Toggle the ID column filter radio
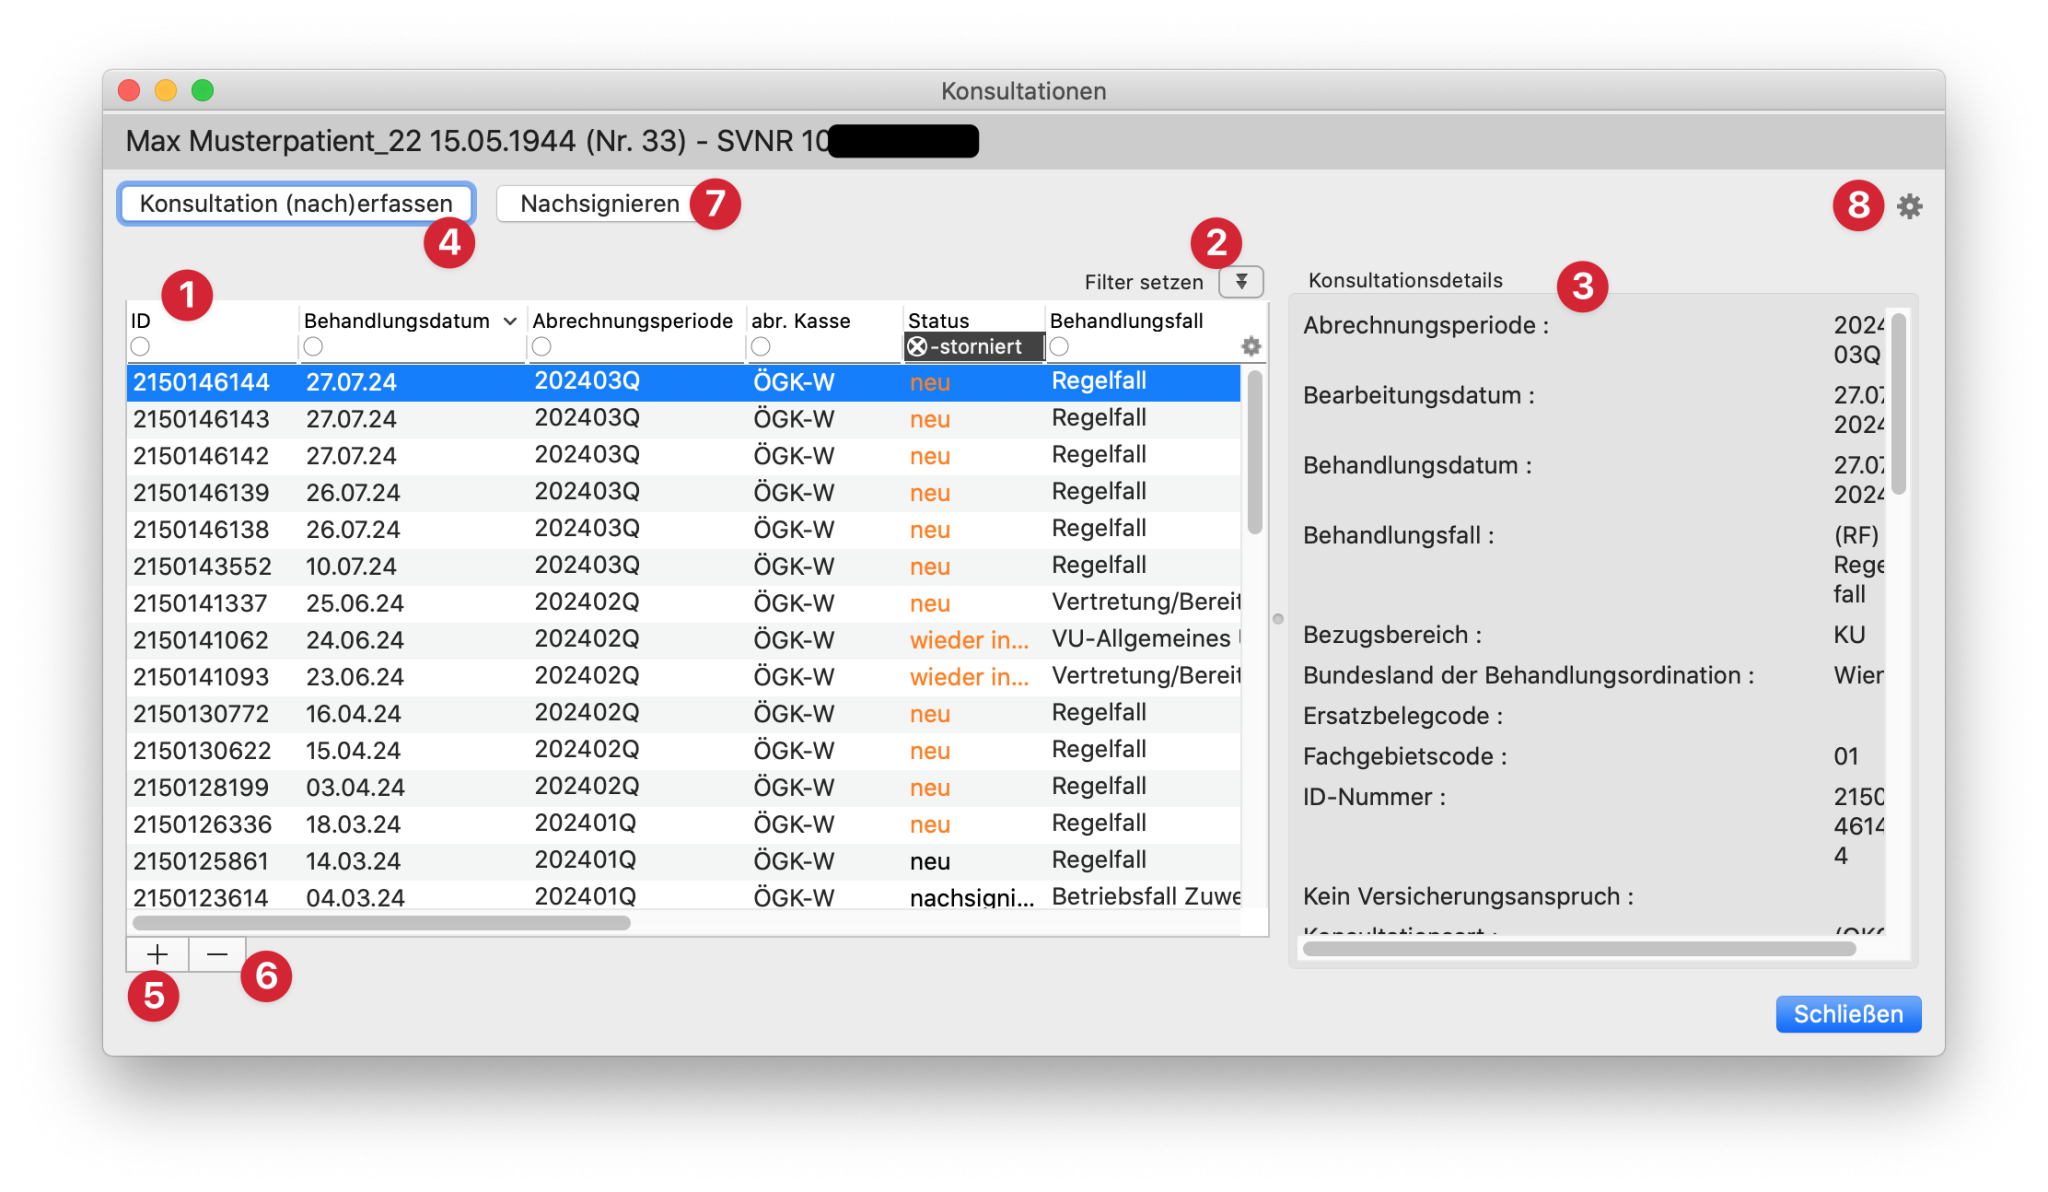This screenshot has width=2048, height=1192. 140,346
